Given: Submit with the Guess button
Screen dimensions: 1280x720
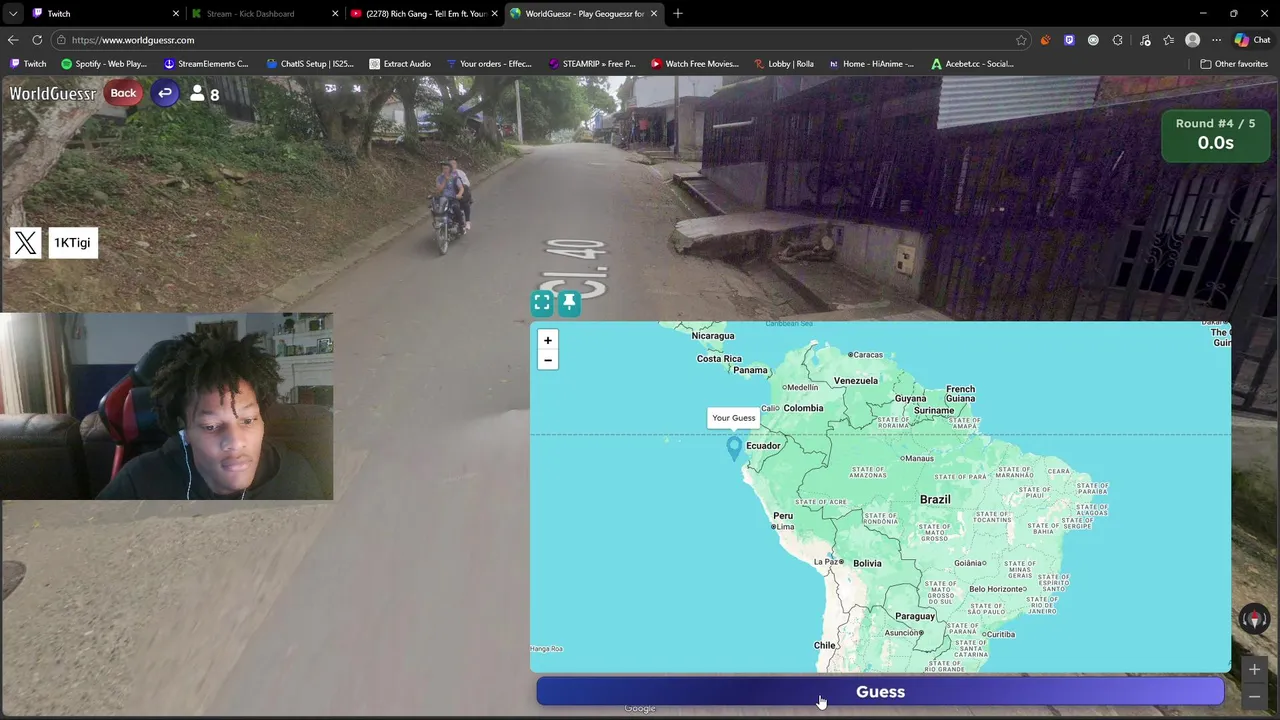Looking at the screenshot, I should click(x=880, y=692).
